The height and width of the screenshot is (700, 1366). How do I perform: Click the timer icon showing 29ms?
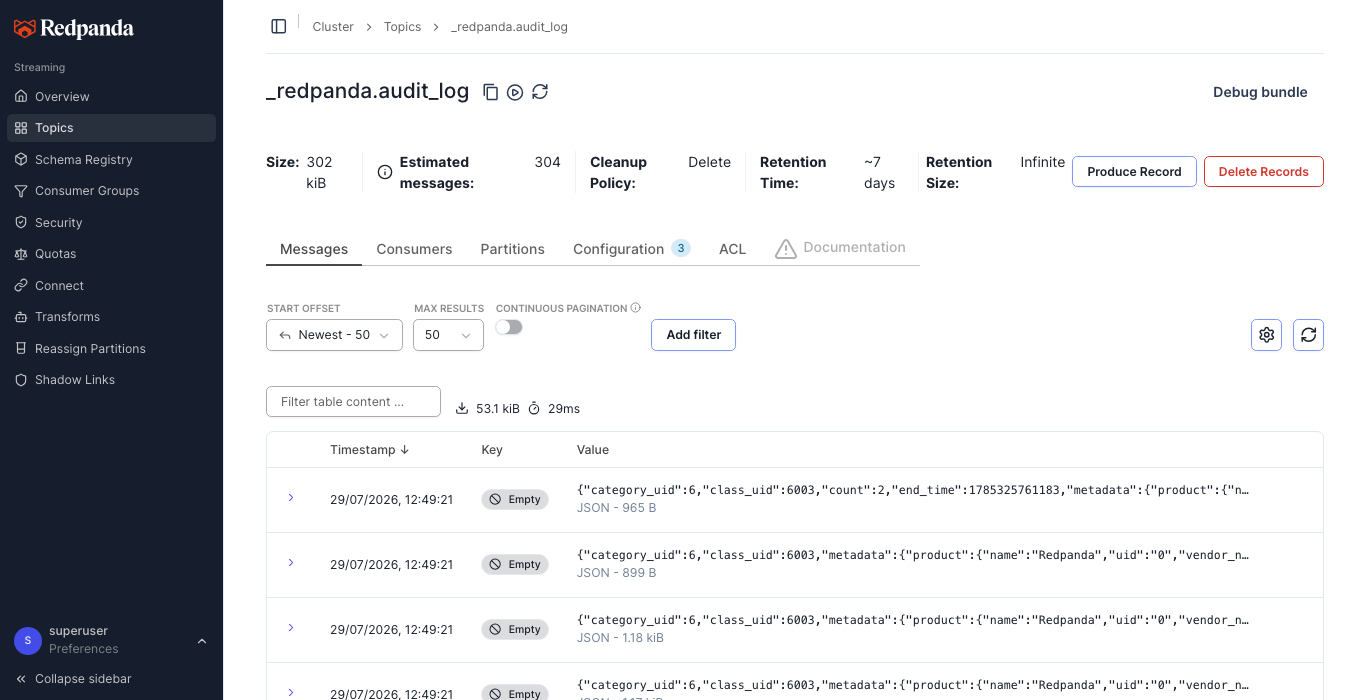tap(534, 409)
